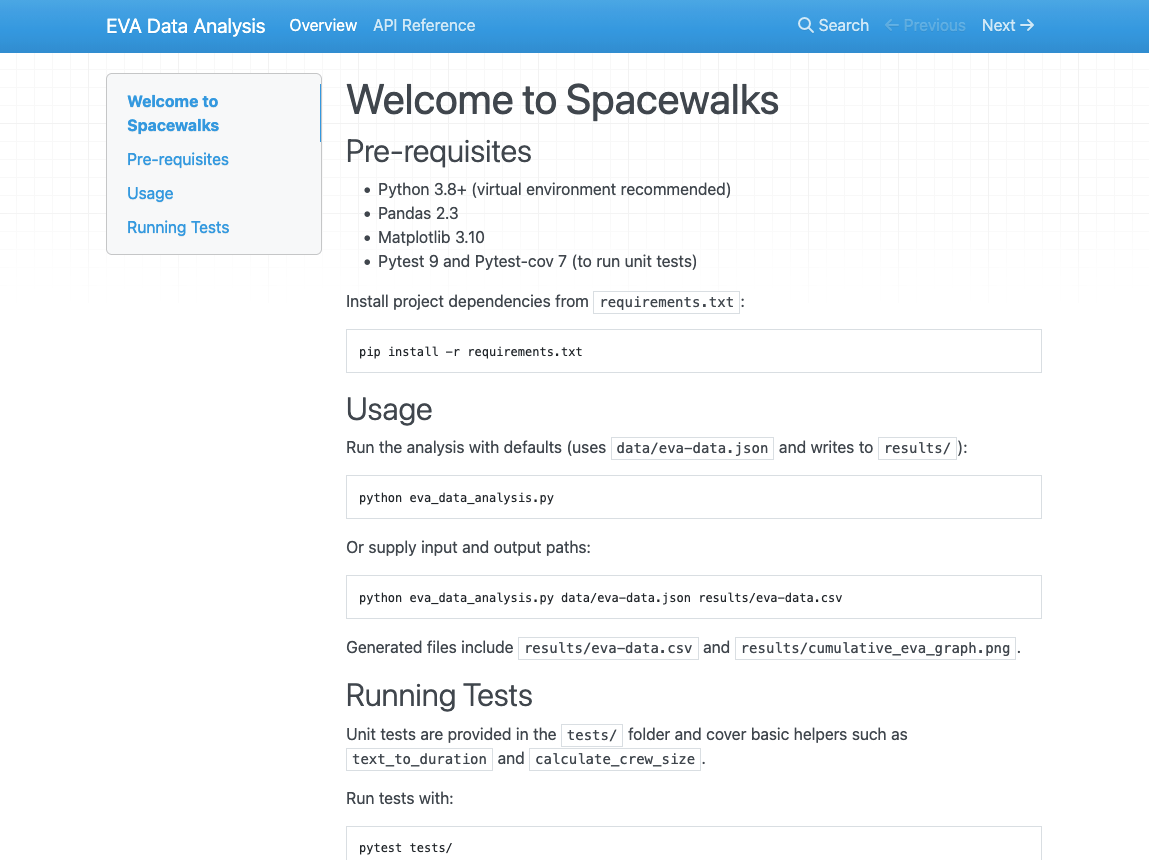Select Welcome to Spacewalks in the sidebar

172,113
